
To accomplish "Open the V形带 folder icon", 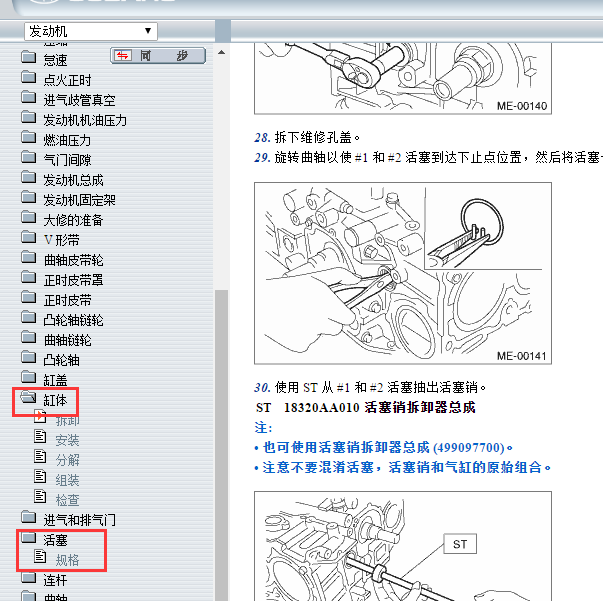I will click(28, 237).
